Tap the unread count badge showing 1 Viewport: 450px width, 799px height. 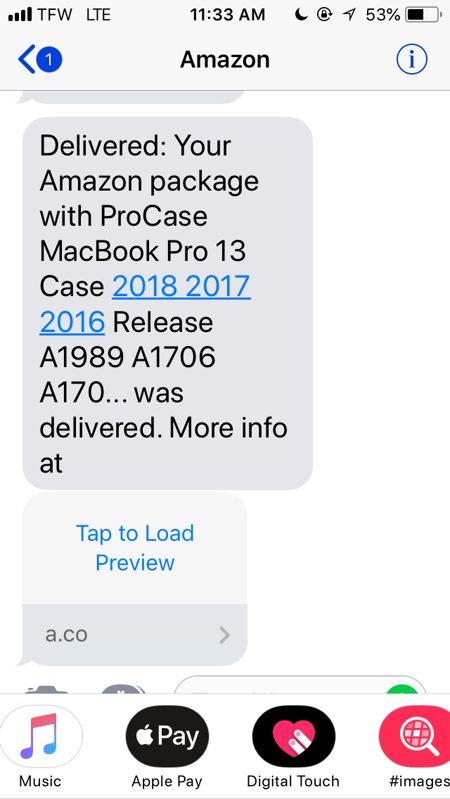[49, 60]
